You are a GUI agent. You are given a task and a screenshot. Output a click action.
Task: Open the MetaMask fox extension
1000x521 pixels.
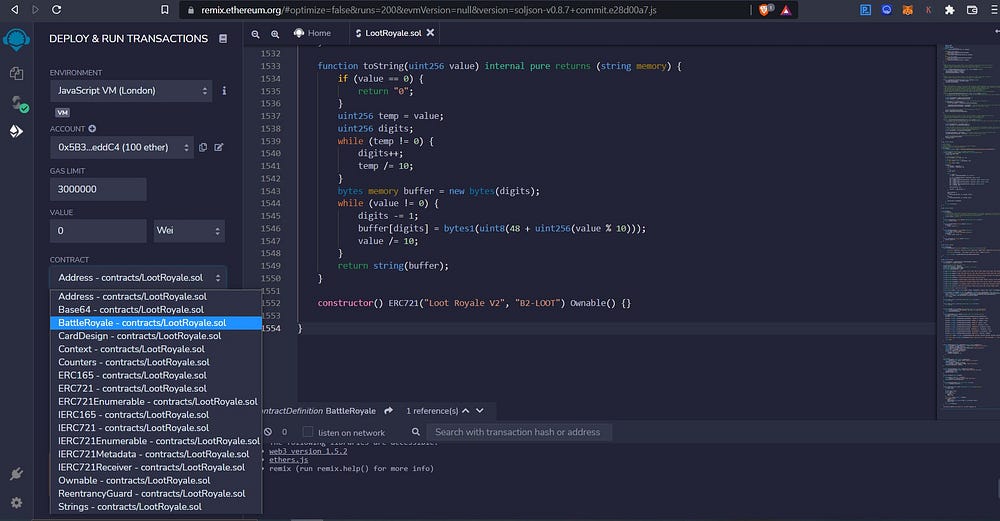907,10
